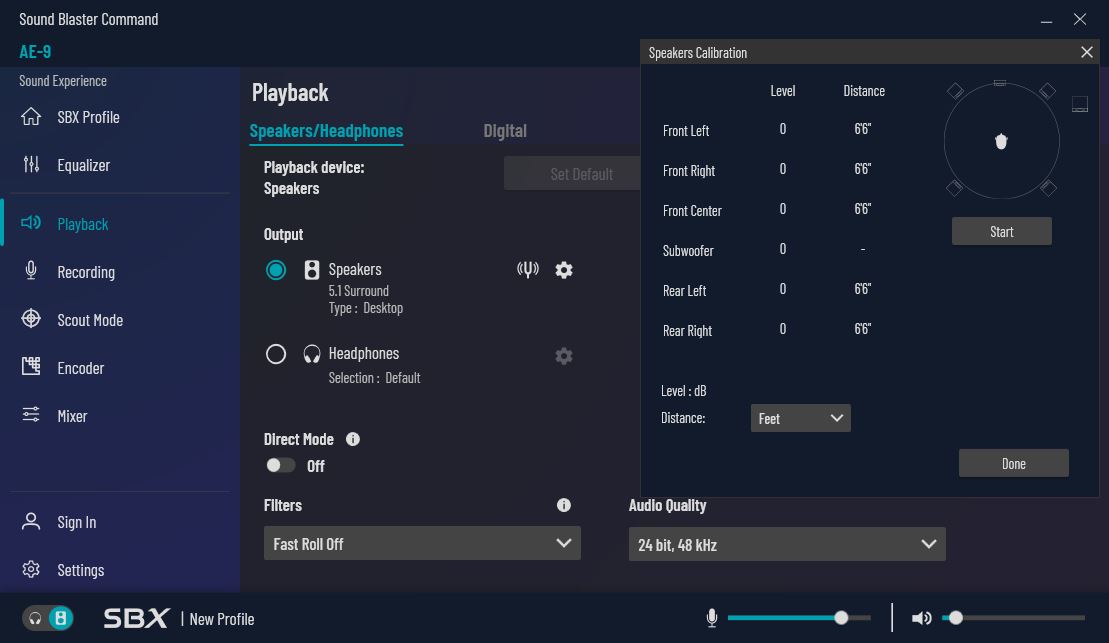Mute the speaker volume icon

(921, 618)
